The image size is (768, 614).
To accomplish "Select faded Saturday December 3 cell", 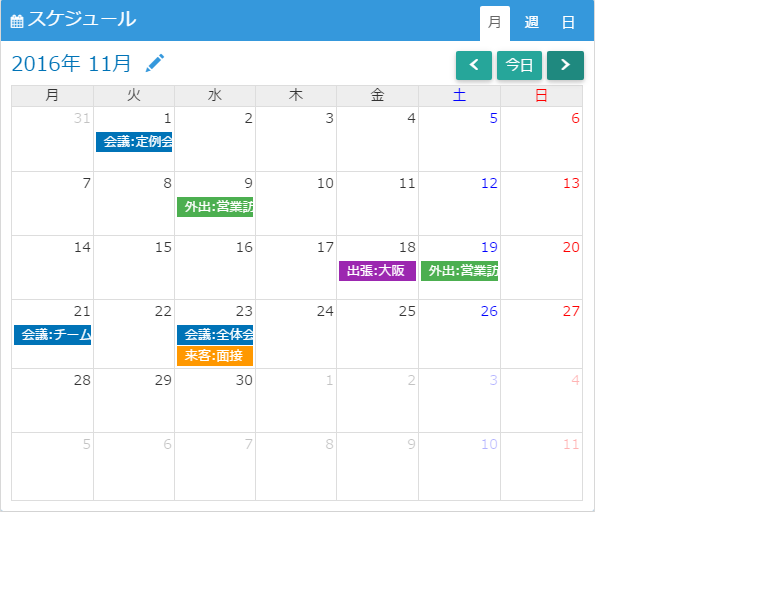I will pyautogui.click(x=459, y=401).
